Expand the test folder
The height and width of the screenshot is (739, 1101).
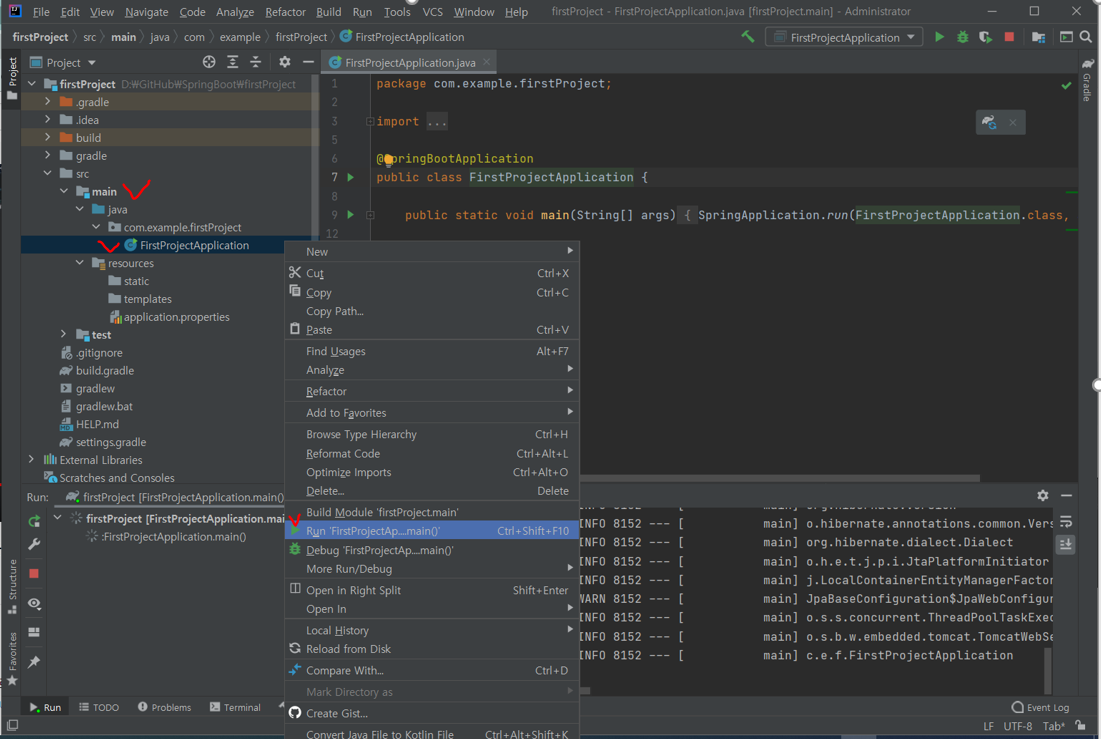point(64,334)
